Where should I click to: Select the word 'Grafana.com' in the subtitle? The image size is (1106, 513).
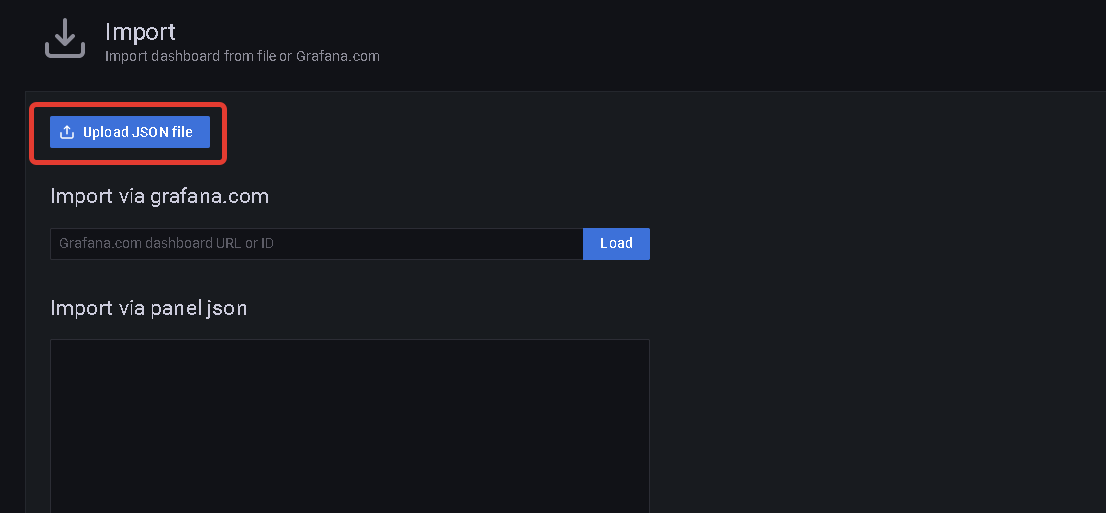tap(338, 56)
